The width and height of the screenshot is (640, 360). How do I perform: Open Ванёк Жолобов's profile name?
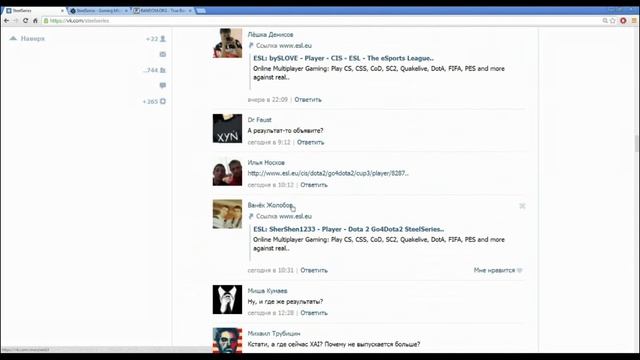270,205
